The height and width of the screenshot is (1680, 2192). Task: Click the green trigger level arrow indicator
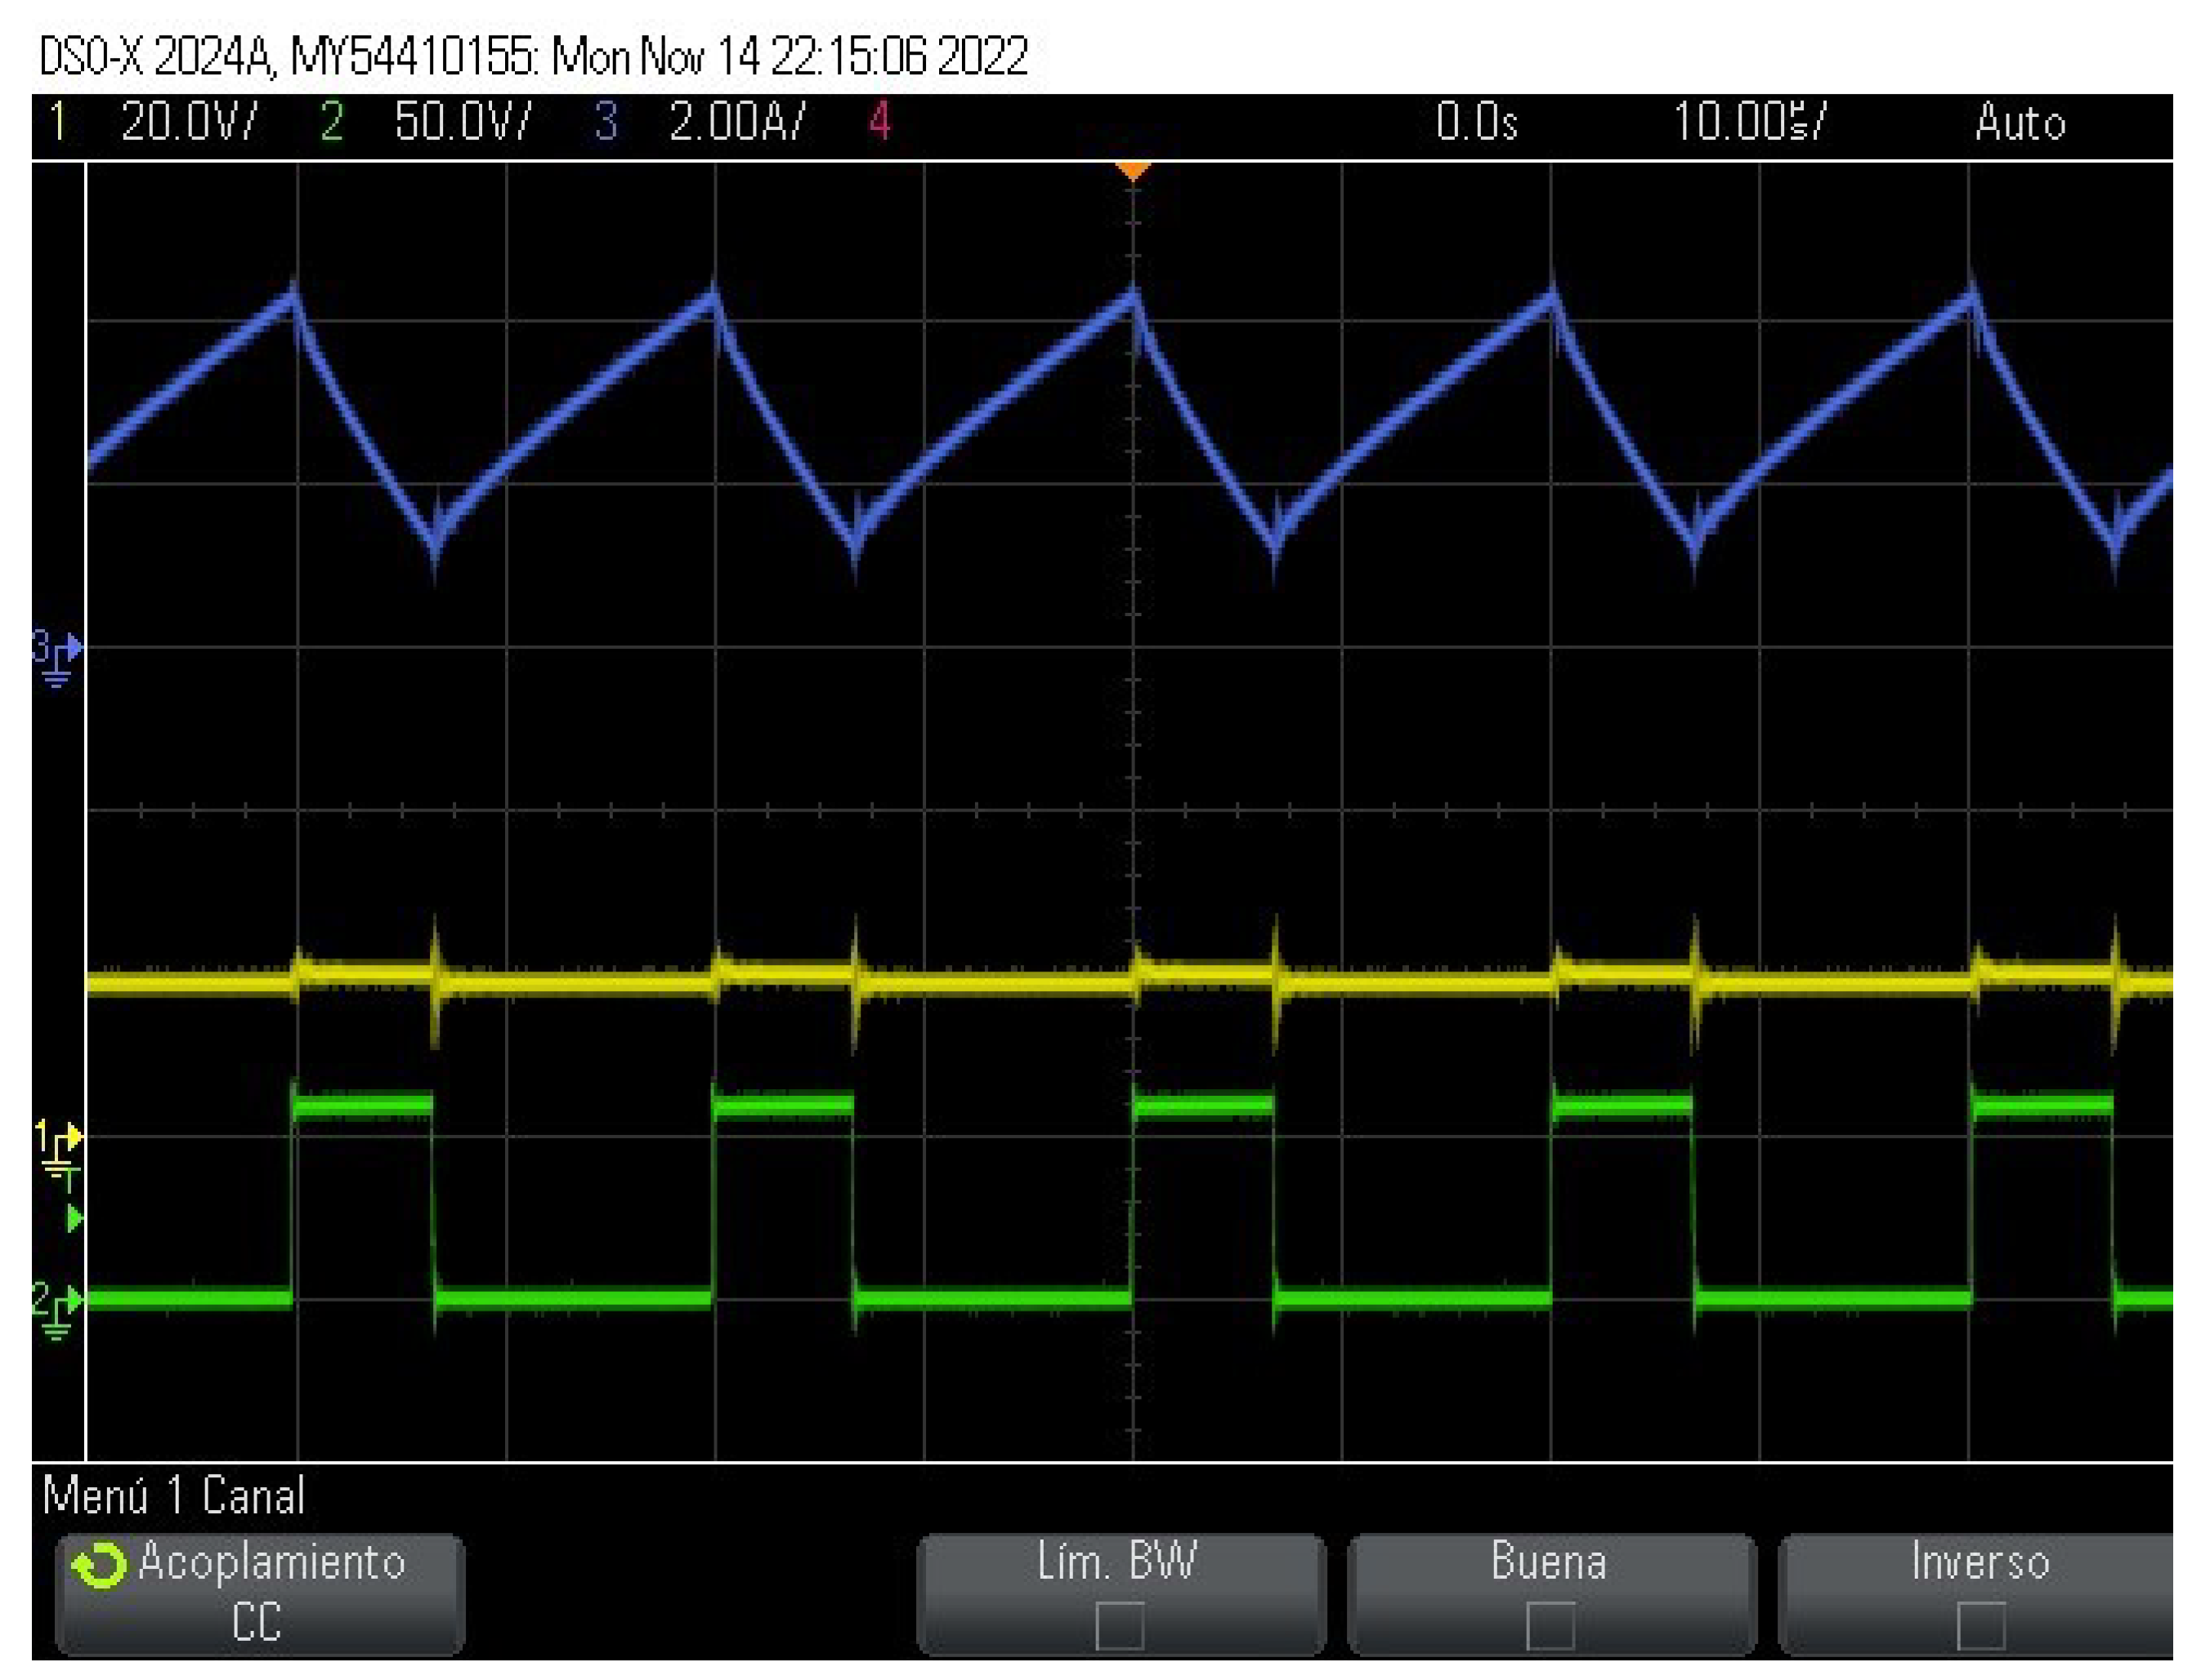click(73, 1220)
